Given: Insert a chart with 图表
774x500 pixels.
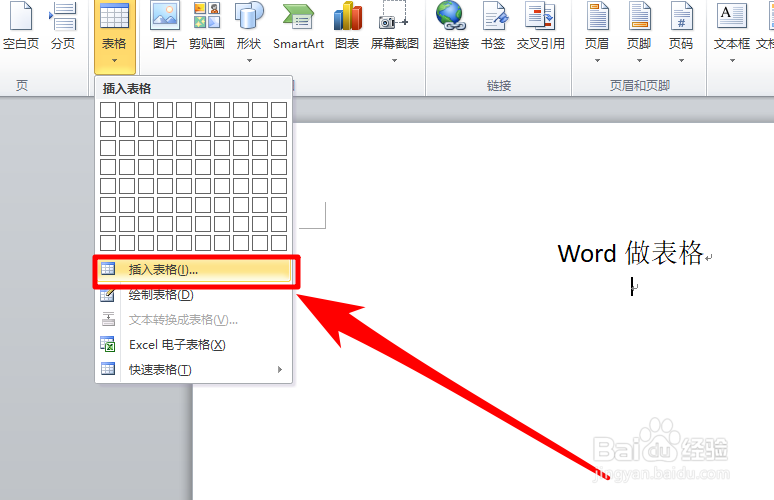Looking at the screenshot, I should [x=347, y=26].
